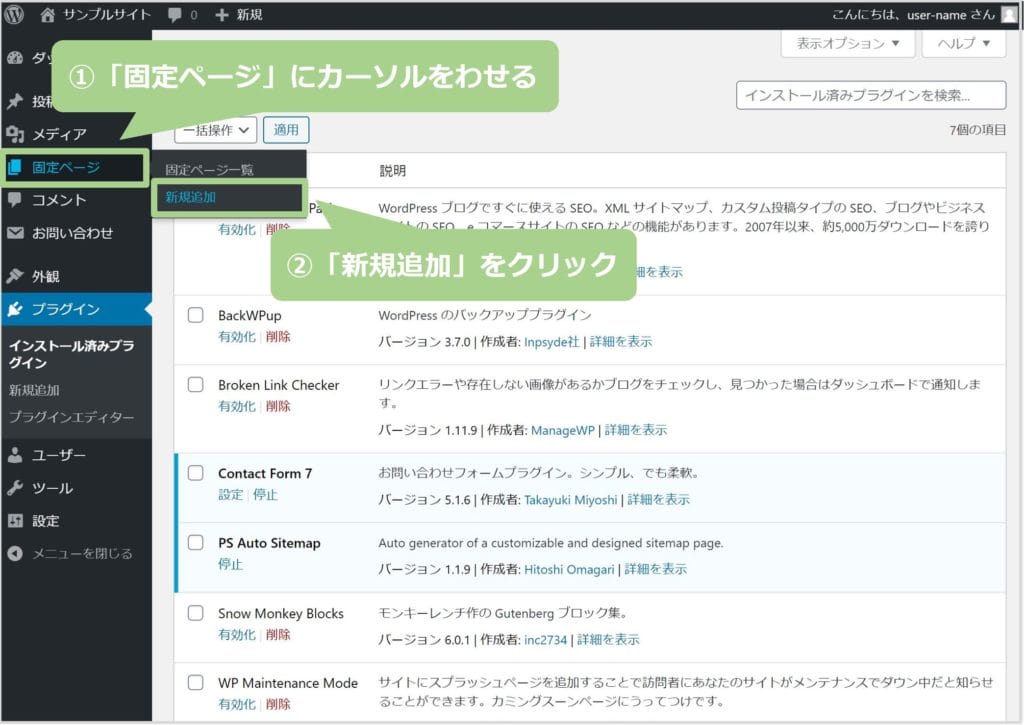This screenshot has width=1024, height=725.
Task: Open the 一括操作 bulk action dropdown
Action: click(216, 130)
